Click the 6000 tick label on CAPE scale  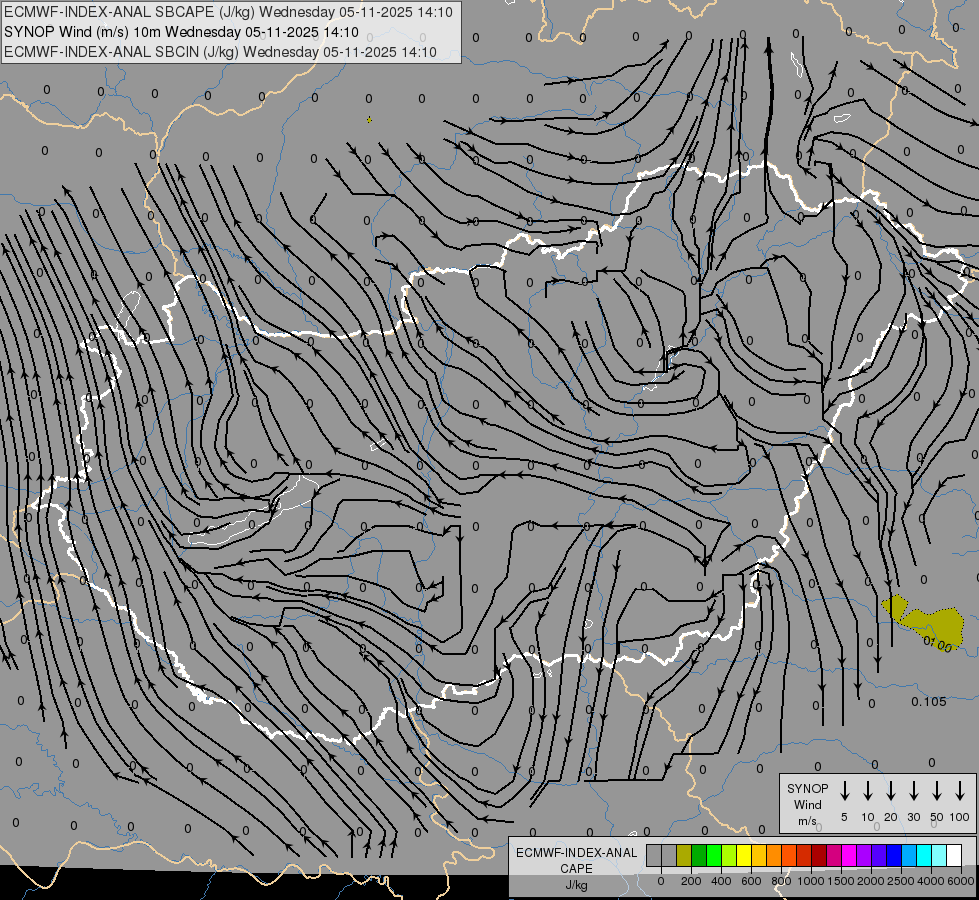click(961, 881)
